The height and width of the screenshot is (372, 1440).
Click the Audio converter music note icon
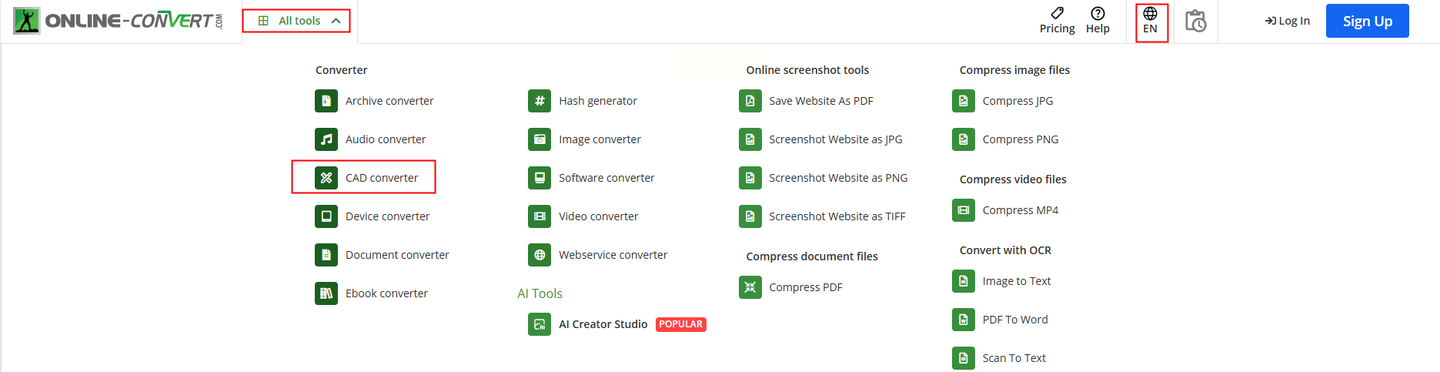(x=326, y=139)
